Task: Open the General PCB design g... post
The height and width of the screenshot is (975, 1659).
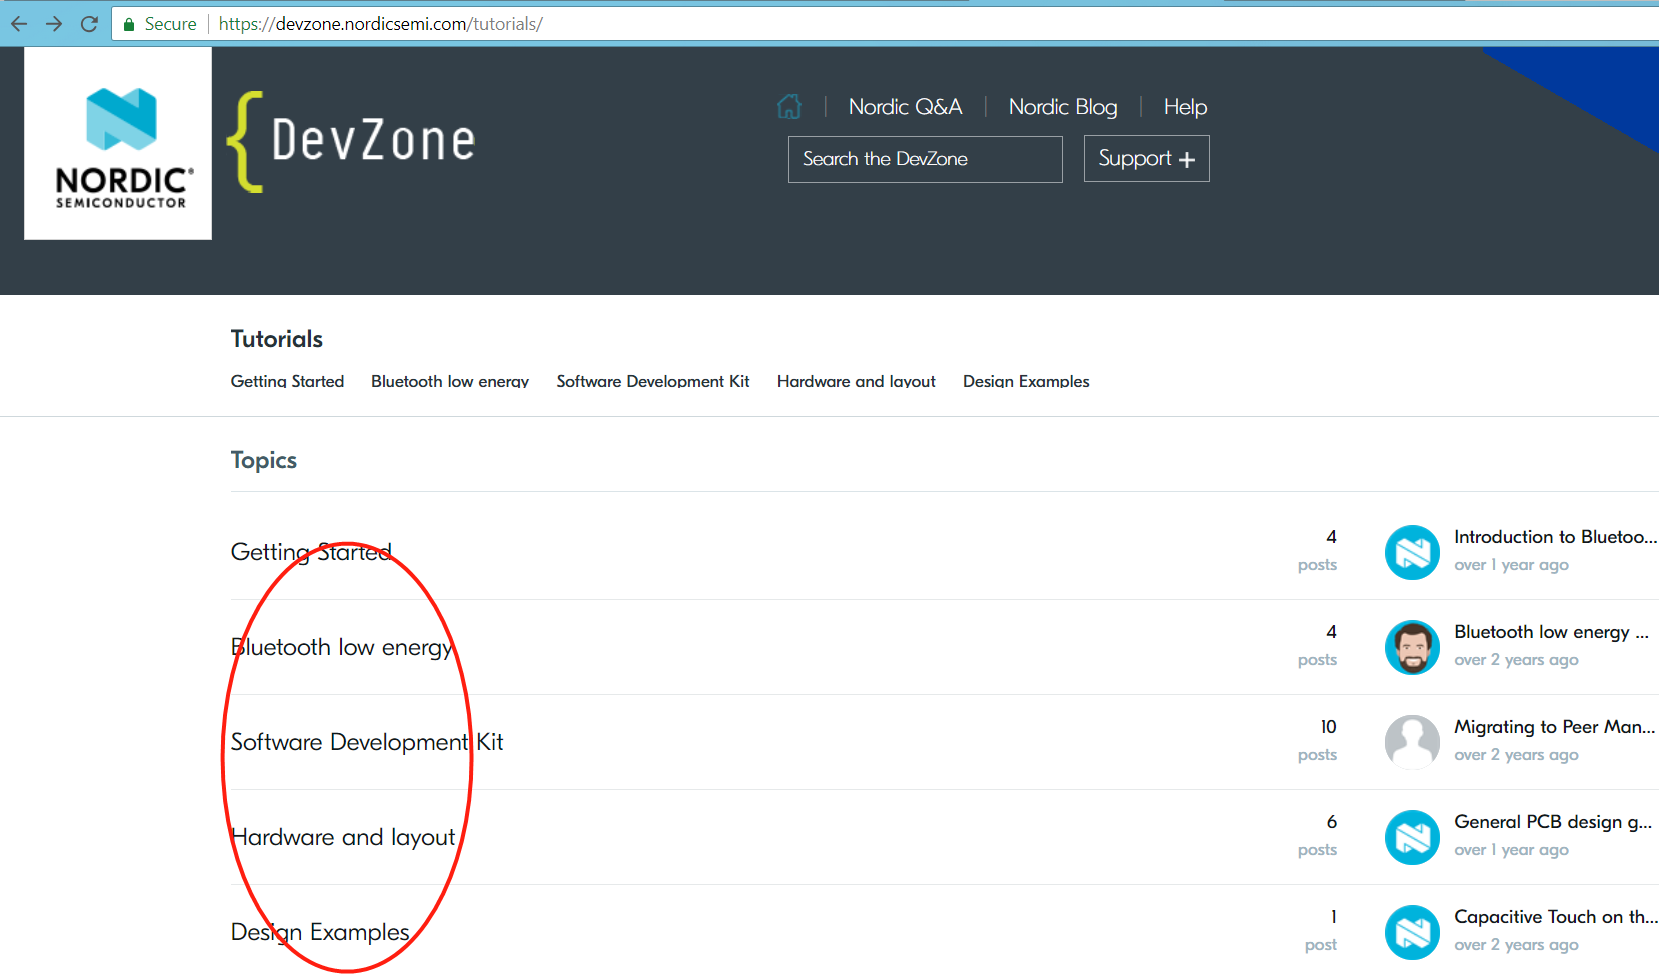Action: pyautogui.click(x=1553, y=822)
